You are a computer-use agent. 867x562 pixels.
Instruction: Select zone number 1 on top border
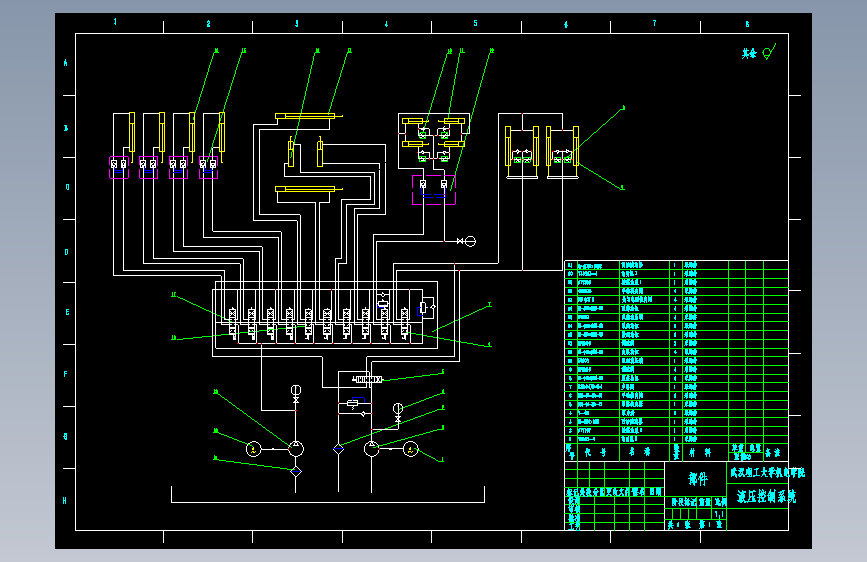click(115, 22)
